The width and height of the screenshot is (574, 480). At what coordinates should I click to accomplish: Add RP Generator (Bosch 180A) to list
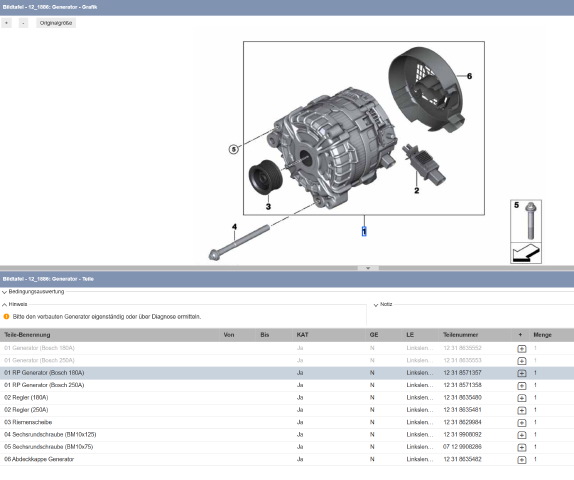coord(522,373)
